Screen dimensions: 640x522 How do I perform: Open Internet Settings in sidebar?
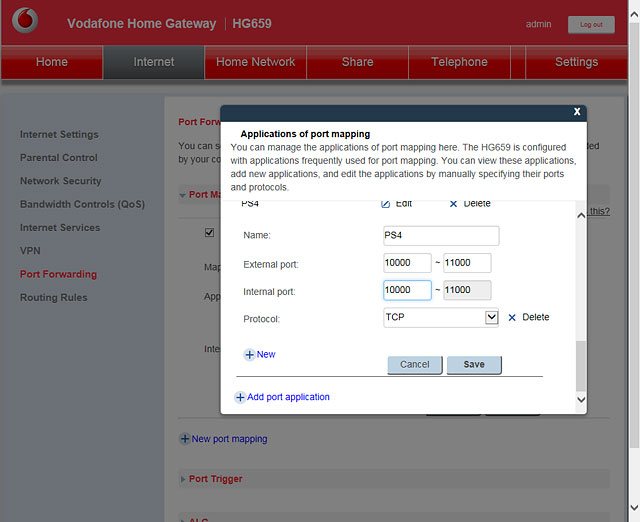(x=59, y=134)
